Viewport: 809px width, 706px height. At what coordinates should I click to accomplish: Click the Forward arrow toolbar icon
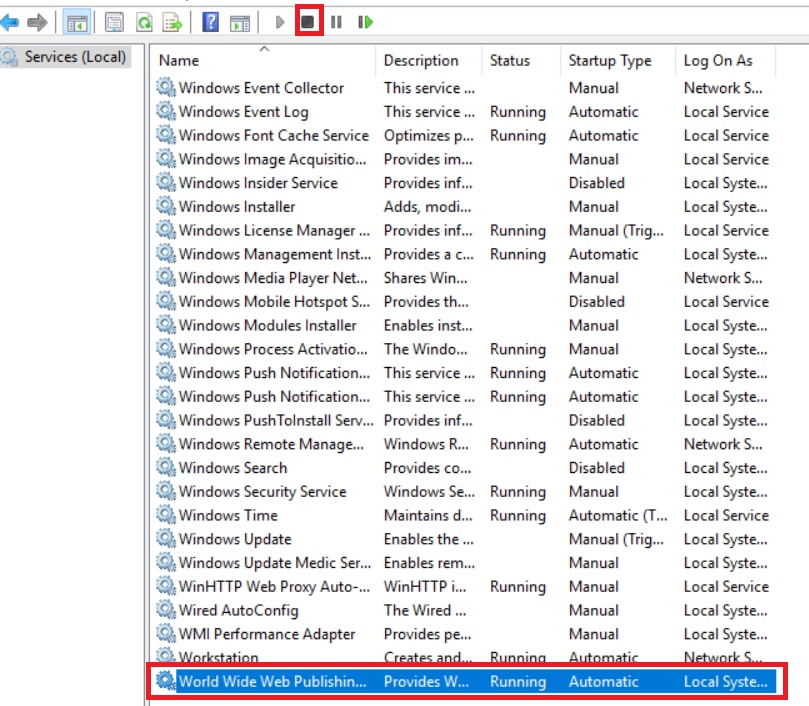point(37,22)
